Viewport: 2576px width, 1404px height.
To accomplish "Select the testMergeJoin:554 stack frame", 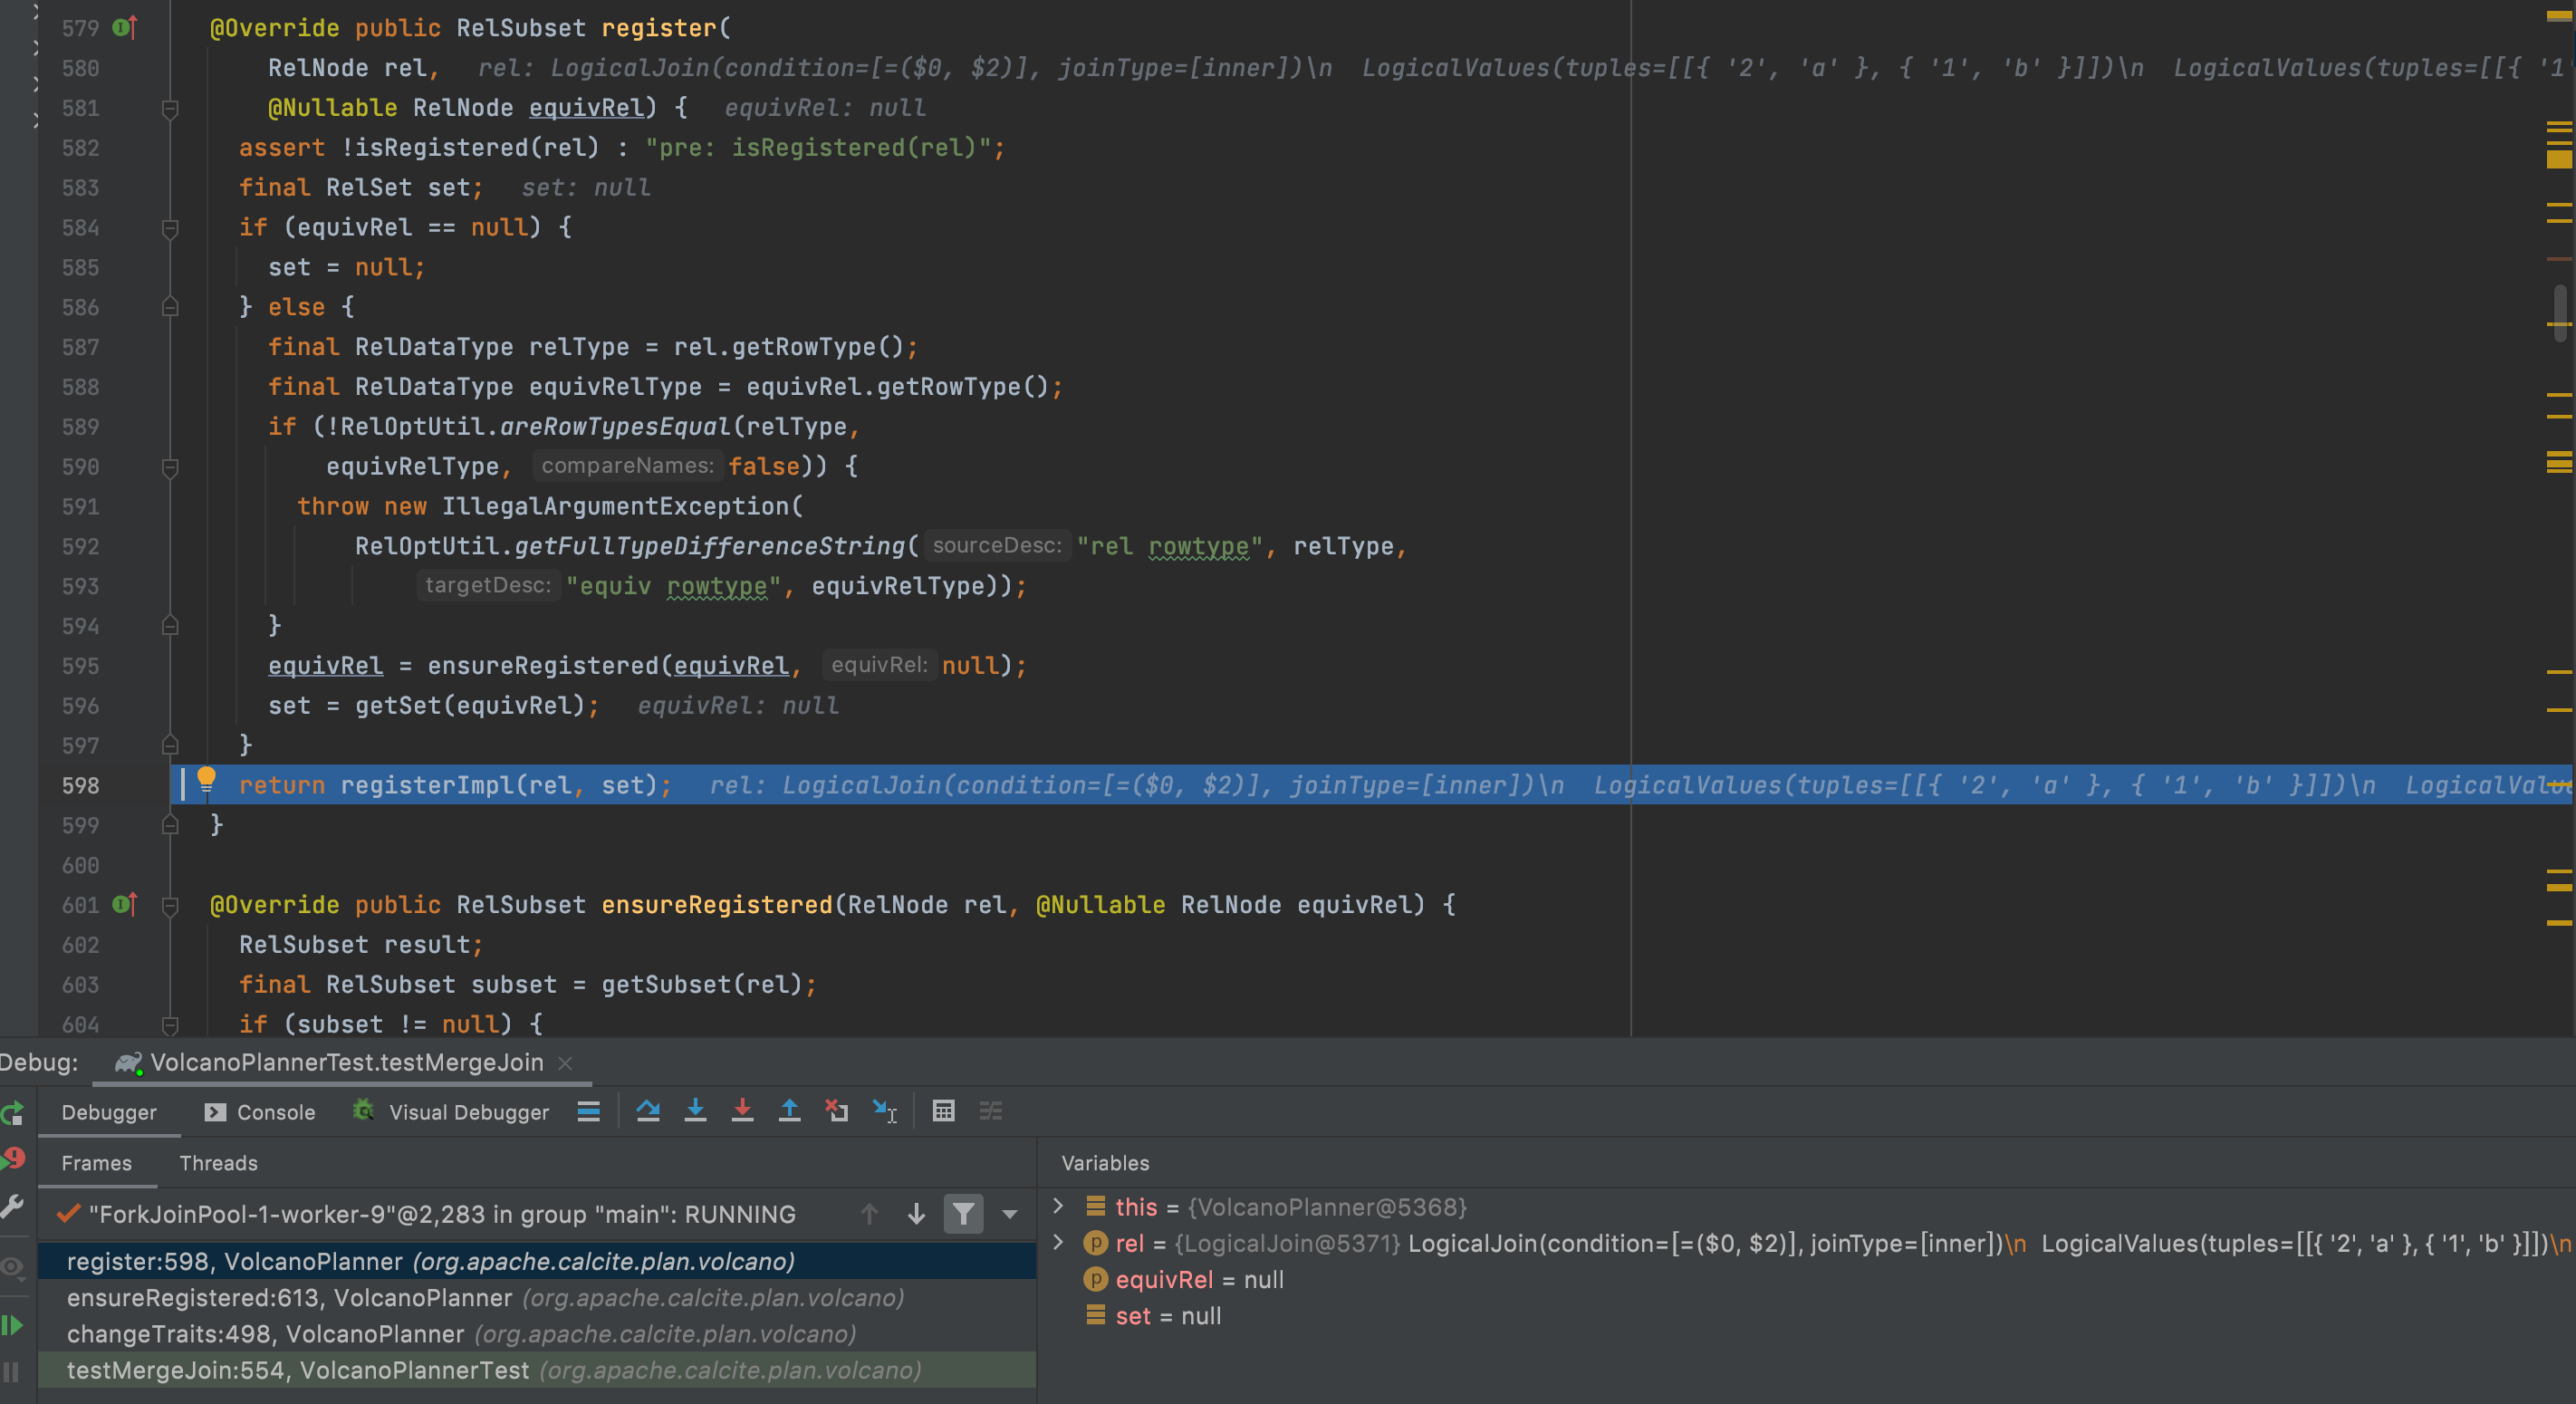I will [494, 1370].
